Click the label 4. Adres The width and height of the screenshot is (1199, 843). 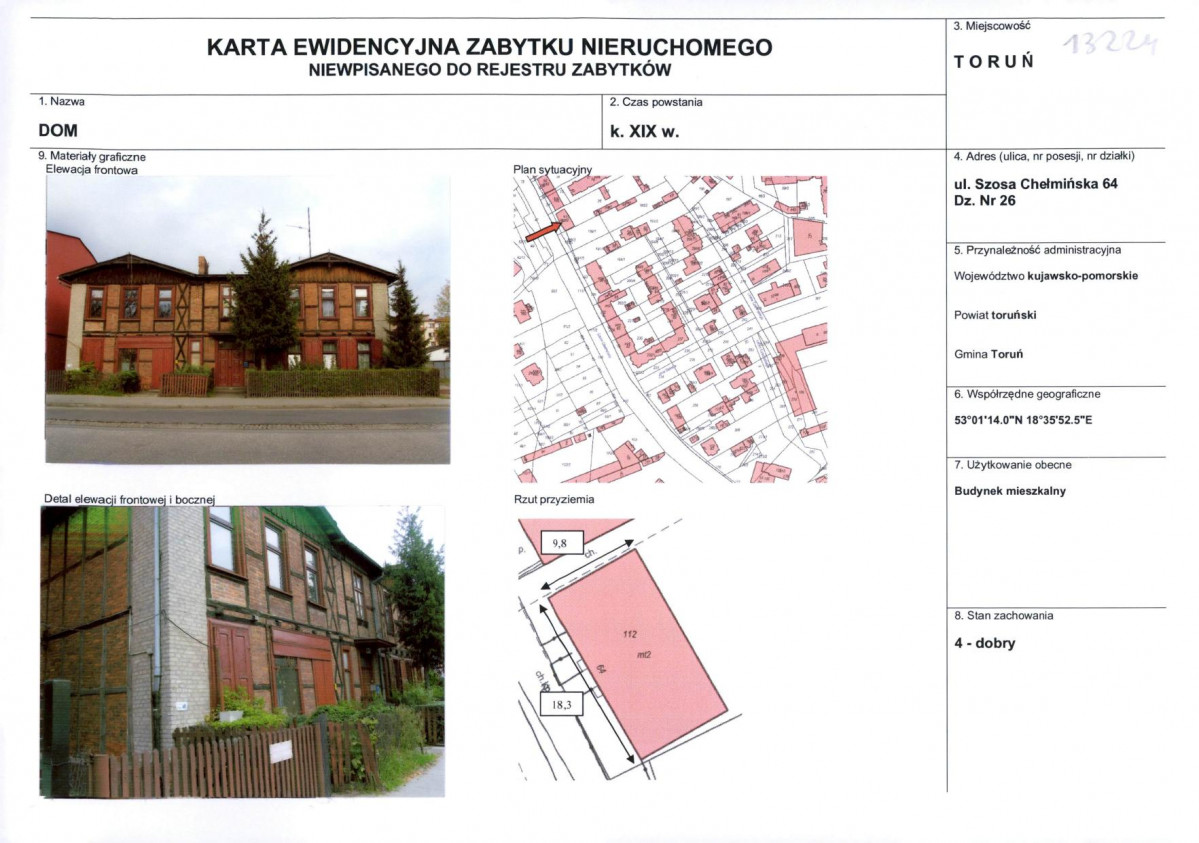point(1044,156)
